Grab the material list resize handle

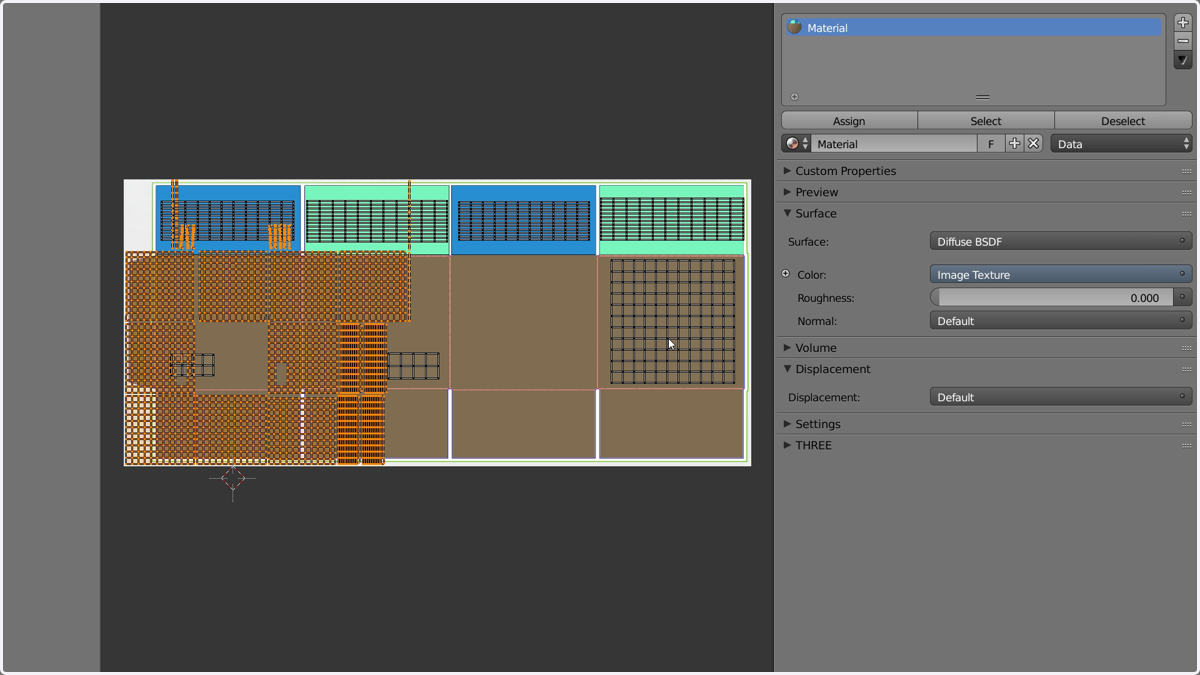click(x=982, y=97)
